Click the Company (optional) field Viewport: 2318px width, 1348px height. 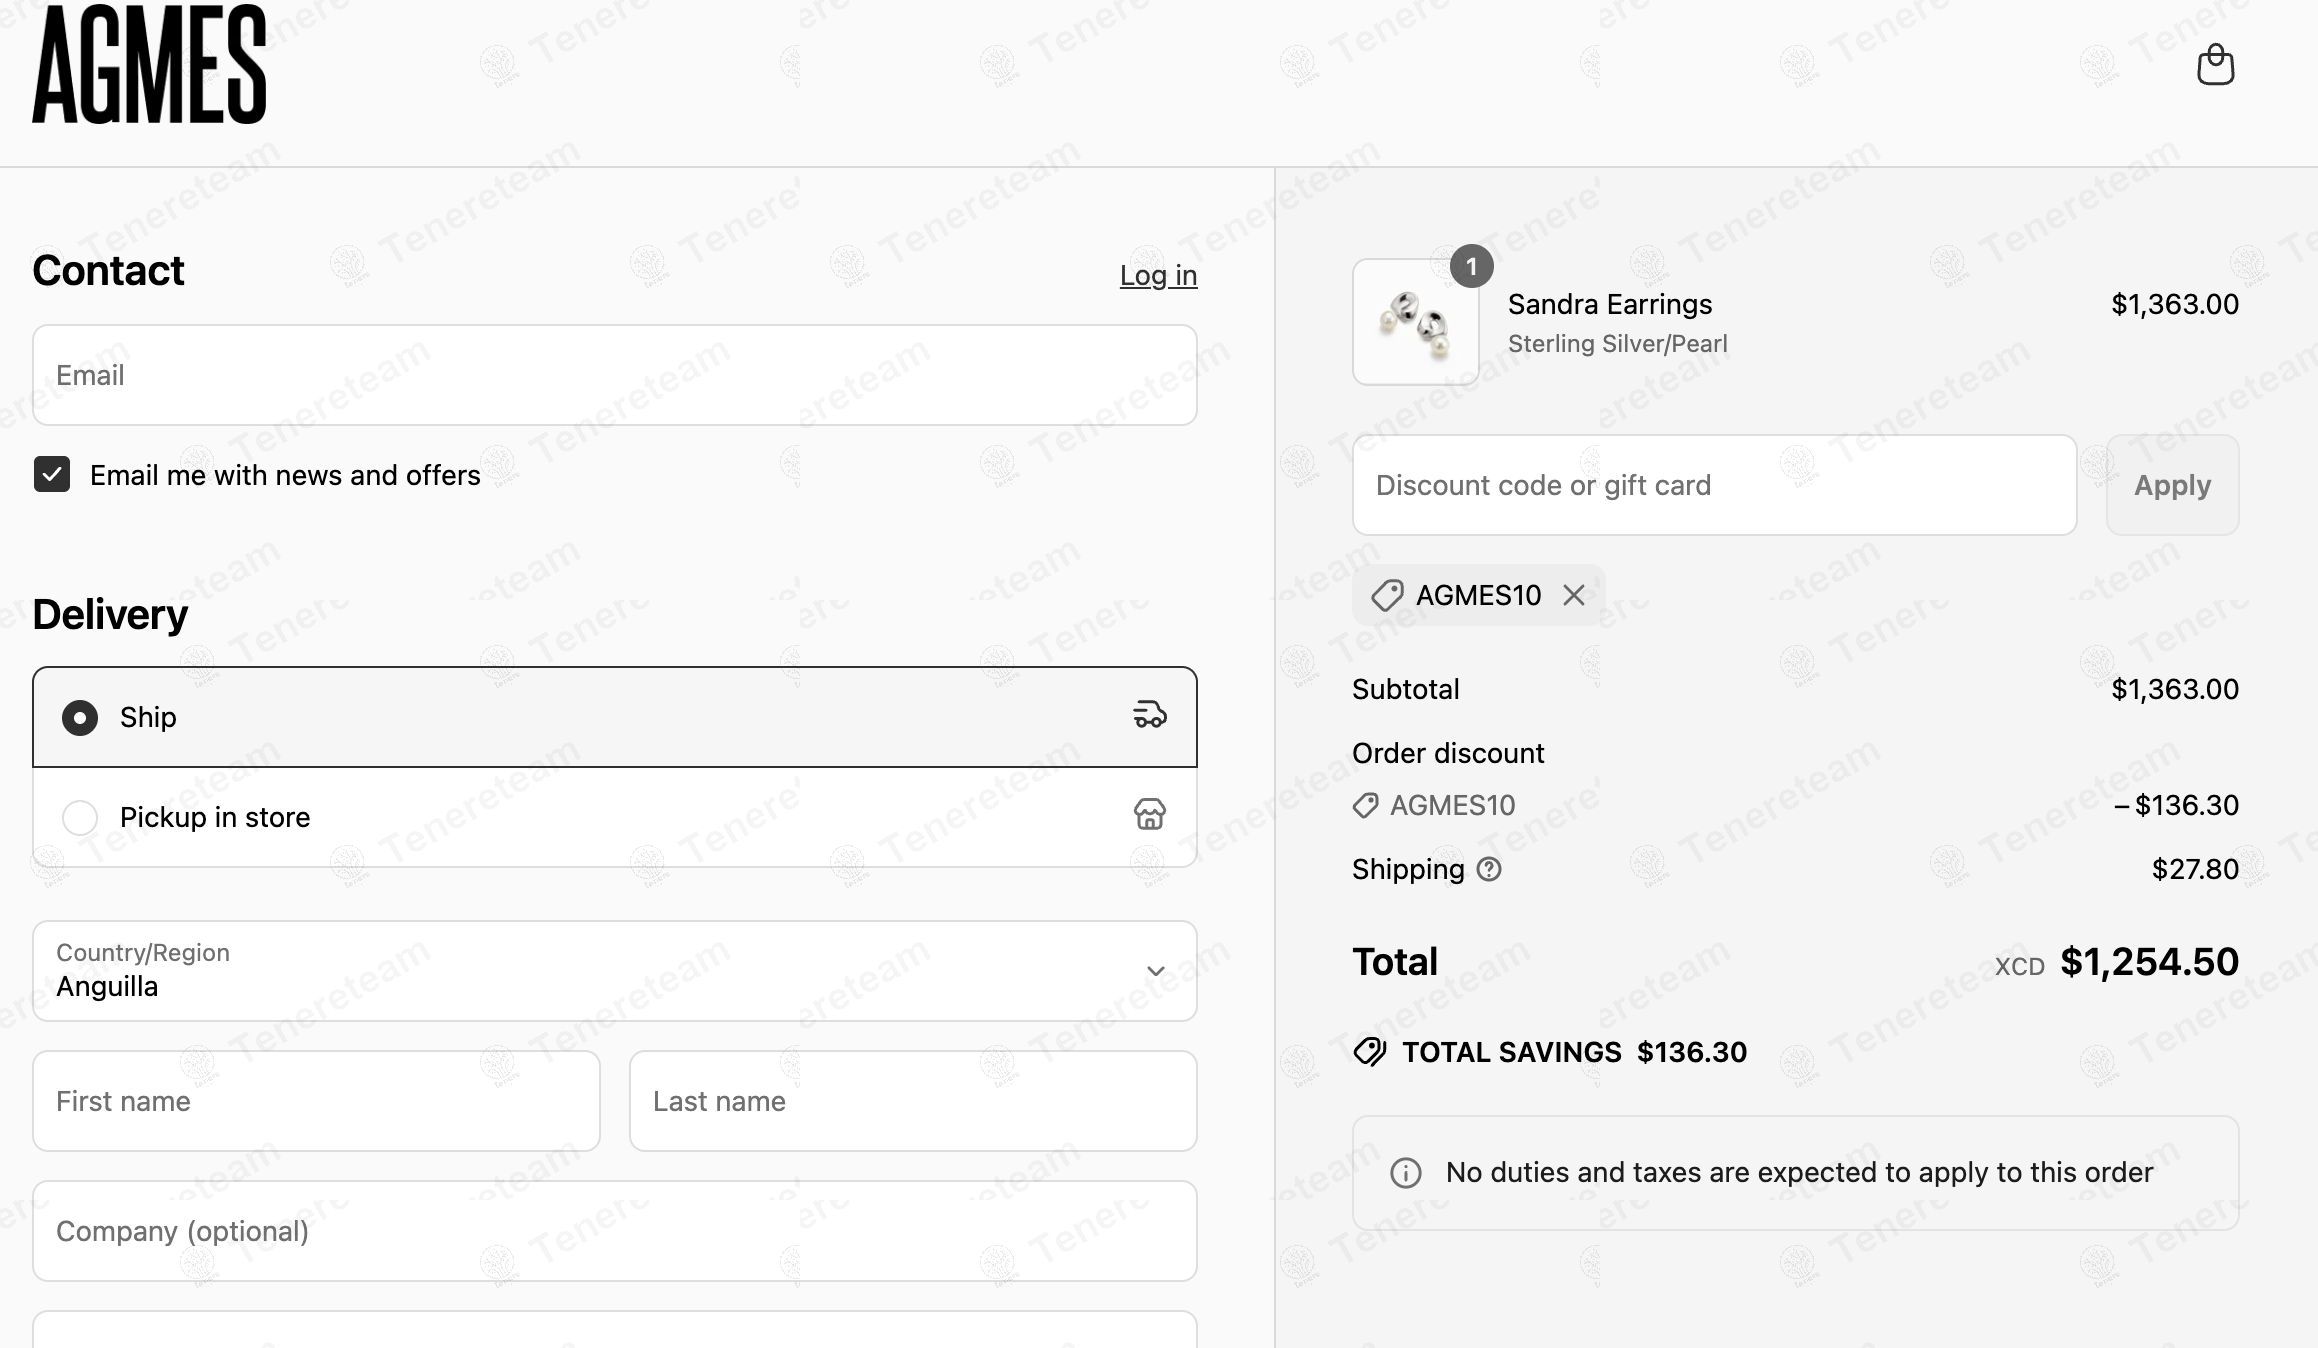[x=615, y=1231]
